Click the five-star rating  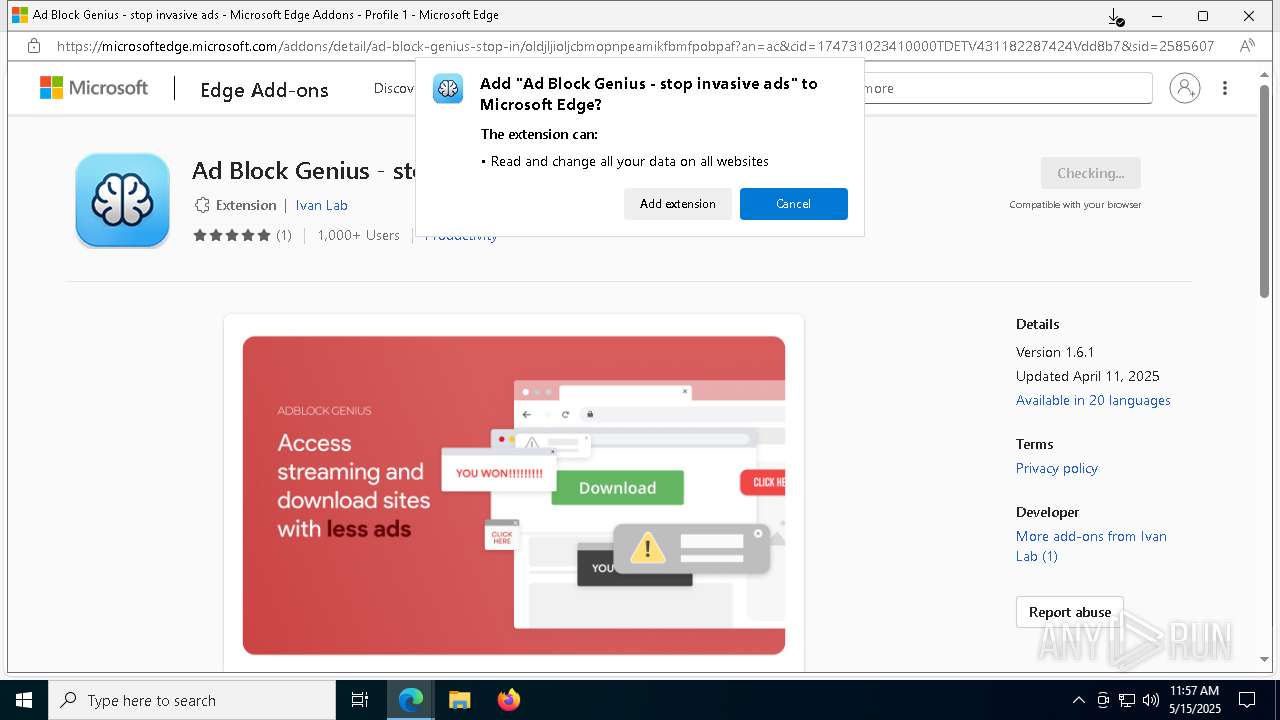coord(232,235)
